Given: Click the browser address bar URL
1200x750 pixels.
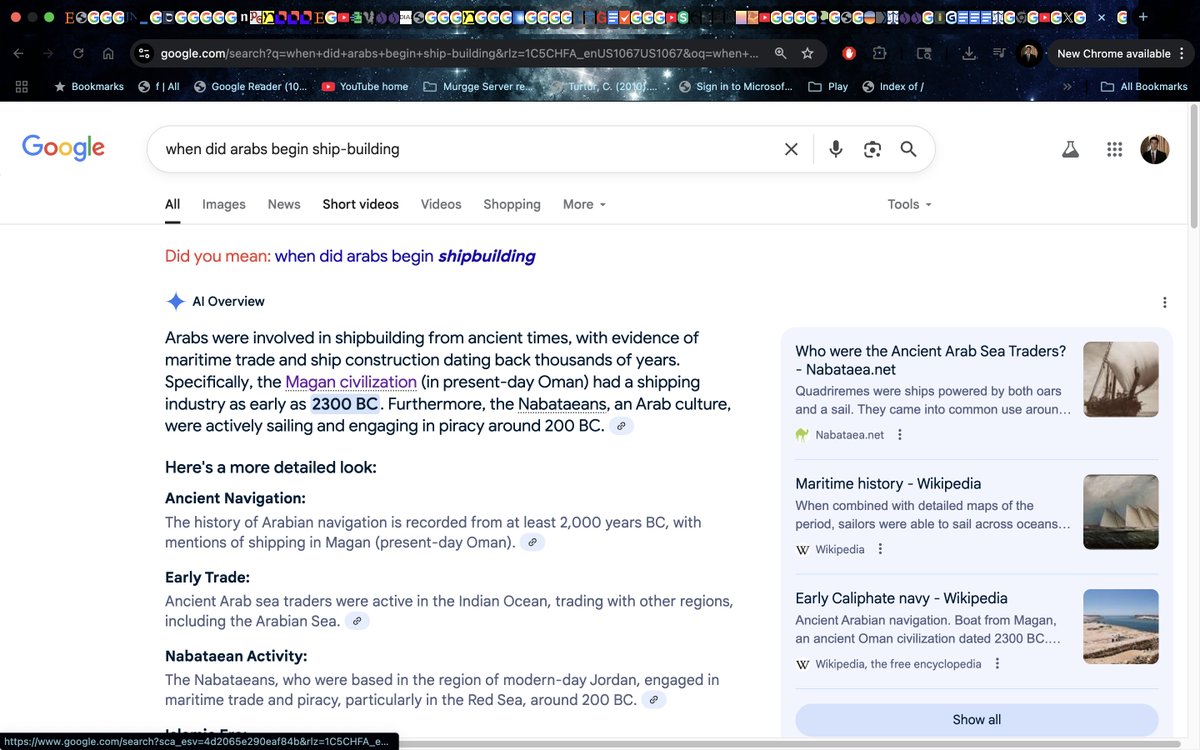Looking at the screenshot, I should pyautogui.click(x=460, y=54).
